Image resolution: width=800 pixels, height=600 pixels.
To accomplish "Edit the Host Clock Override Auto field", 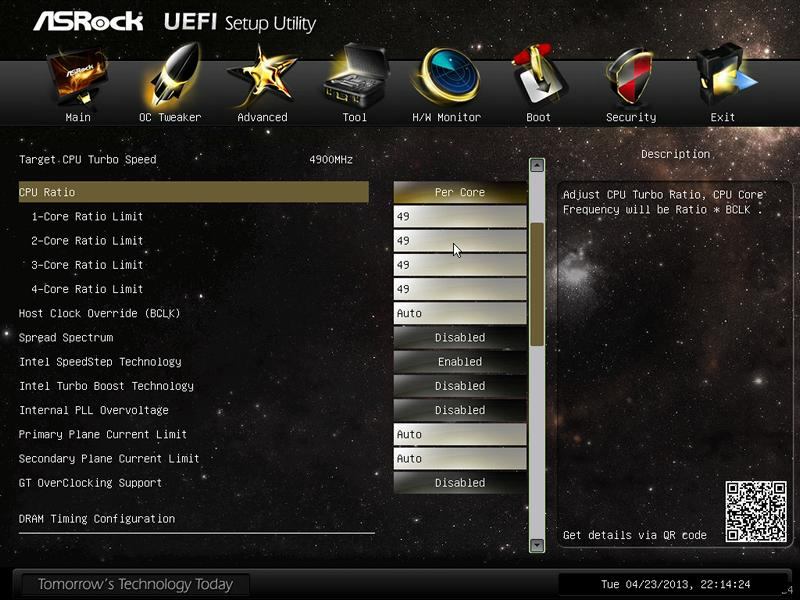I will pyautogui.click(x=460, y=313).
